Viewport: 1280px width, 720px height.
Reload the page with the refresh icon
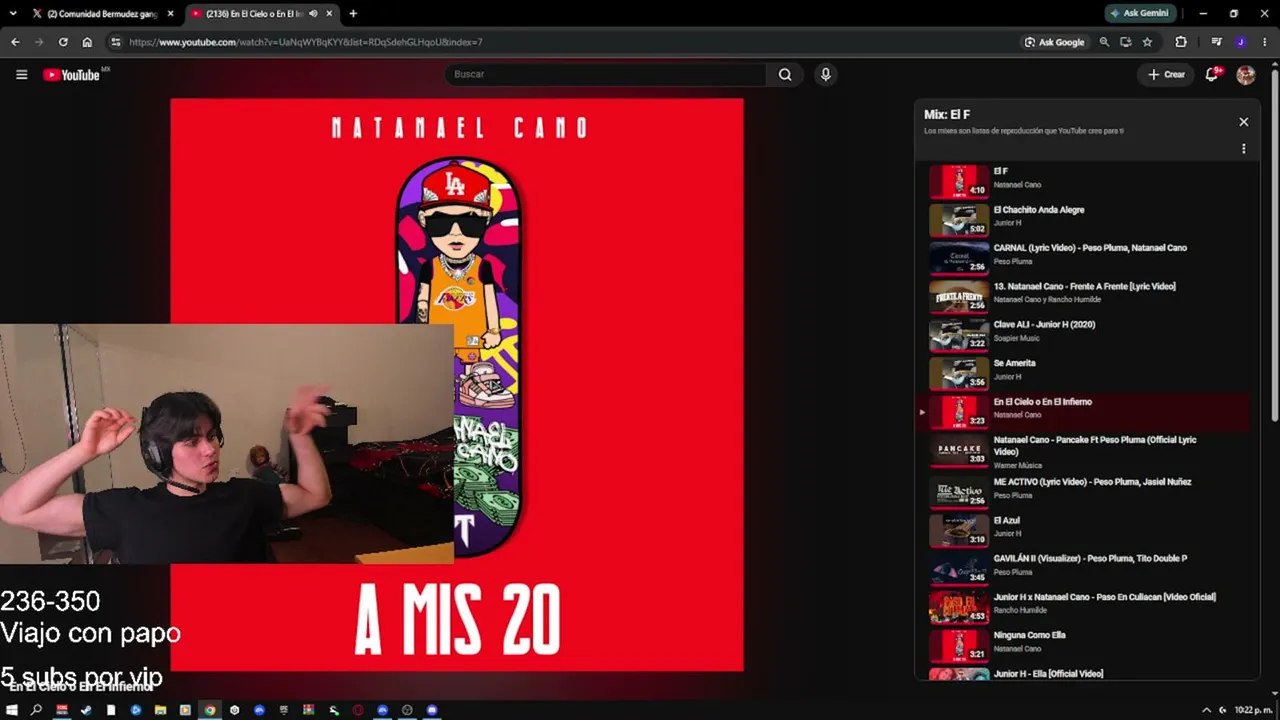pyautogui.click(x=63, y=42)
